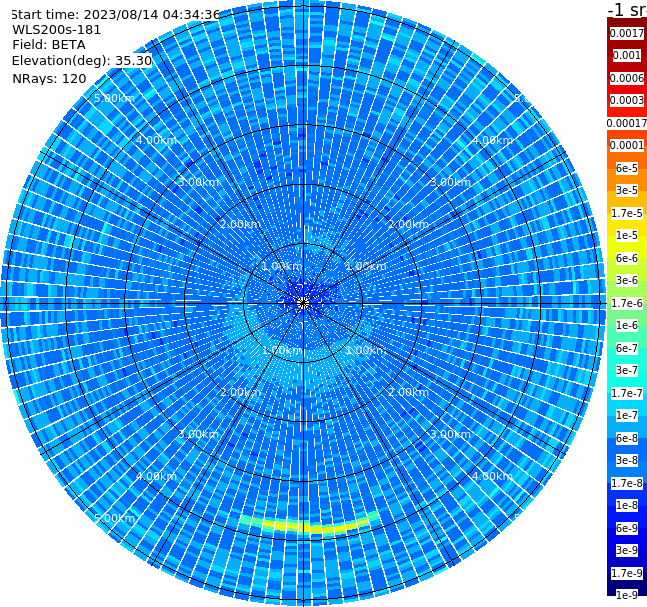The height and width of the screenshot is (607, 647).
Task: Click the 0.0017 colorbar label
Action: [627, 33]
